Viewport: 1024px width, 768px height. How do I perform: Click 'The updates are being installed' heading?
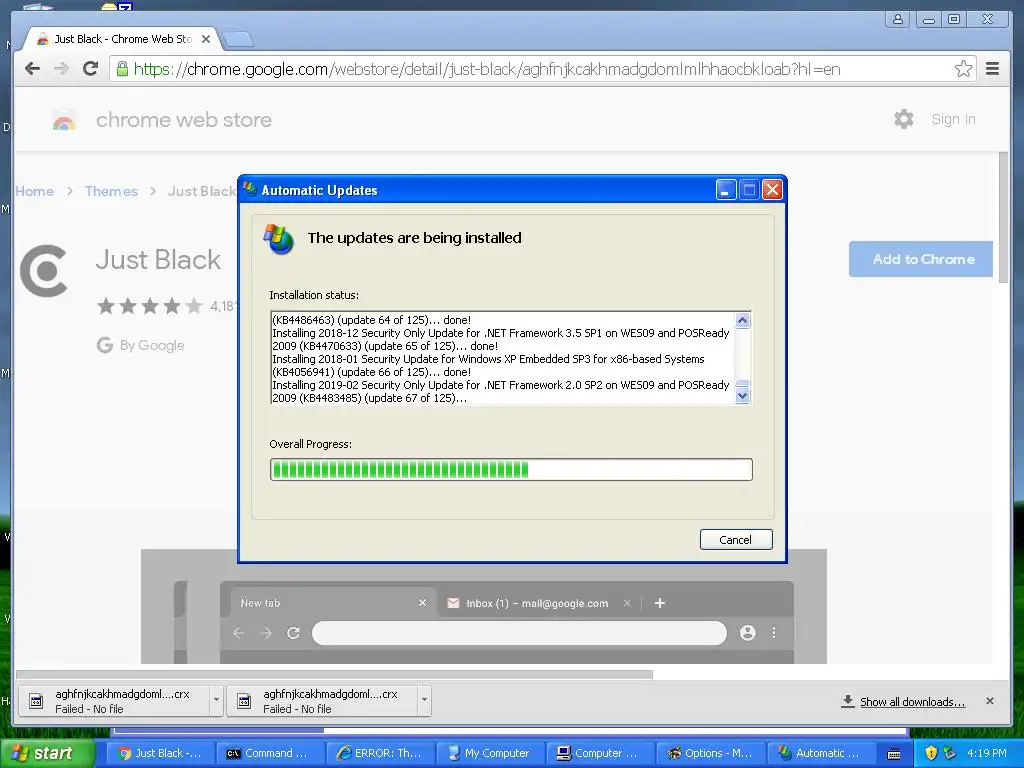click(x=415, y=238)
